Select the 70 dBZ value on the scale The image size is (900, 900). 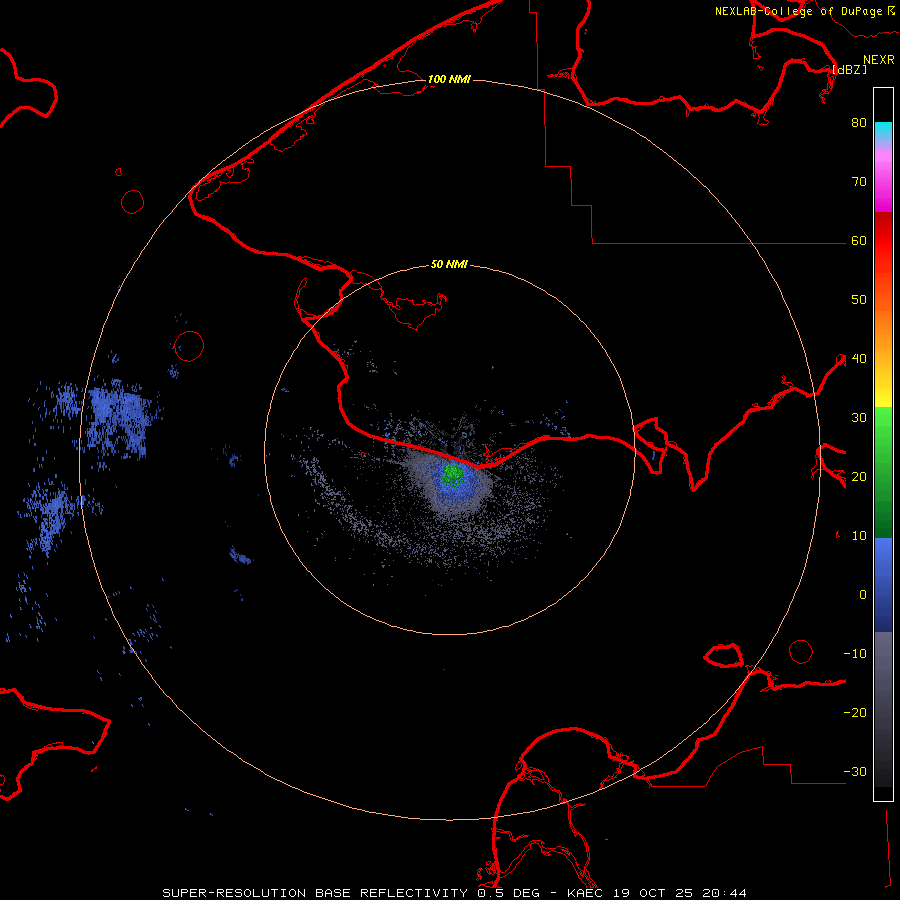(x=859, y=181)
